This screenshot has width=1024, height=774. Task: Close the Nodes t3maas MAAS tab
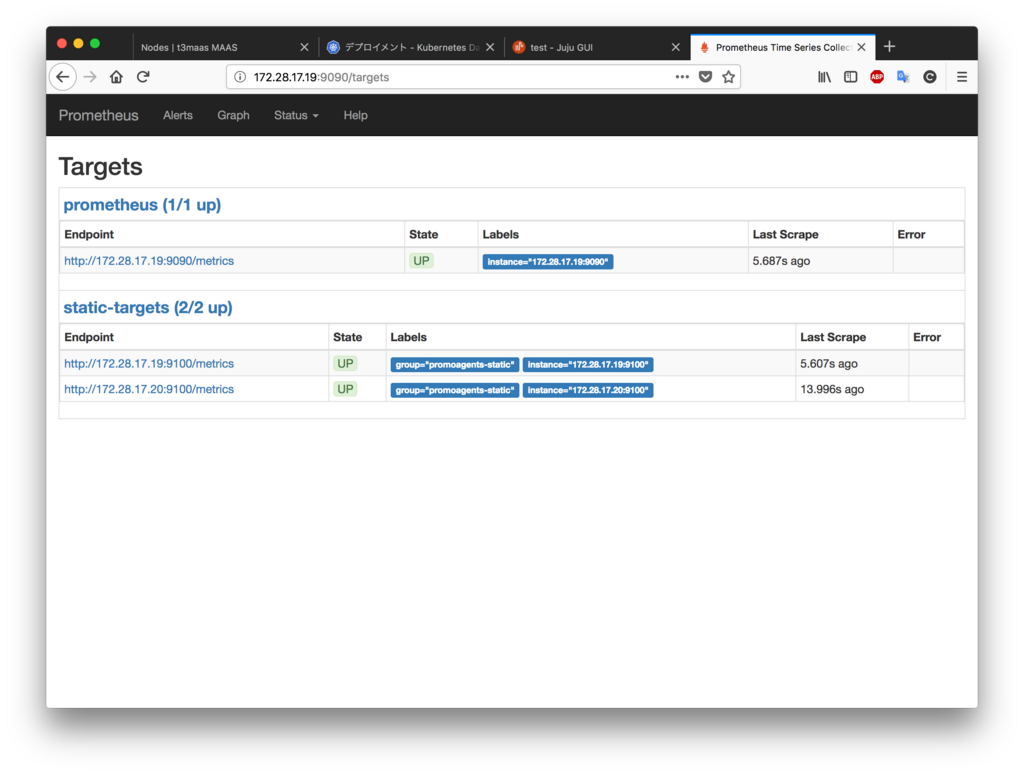[x=304, y=47]
